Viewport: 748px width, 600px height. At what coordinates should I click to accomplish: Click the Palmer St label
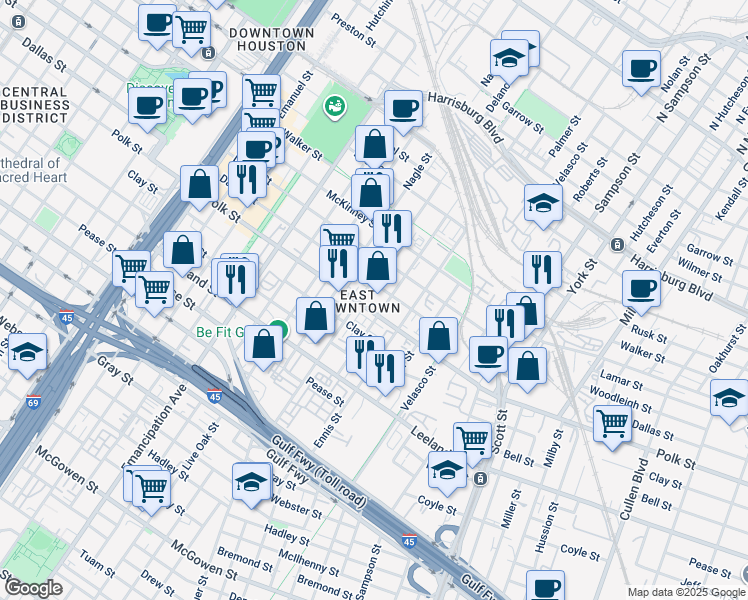565,136
